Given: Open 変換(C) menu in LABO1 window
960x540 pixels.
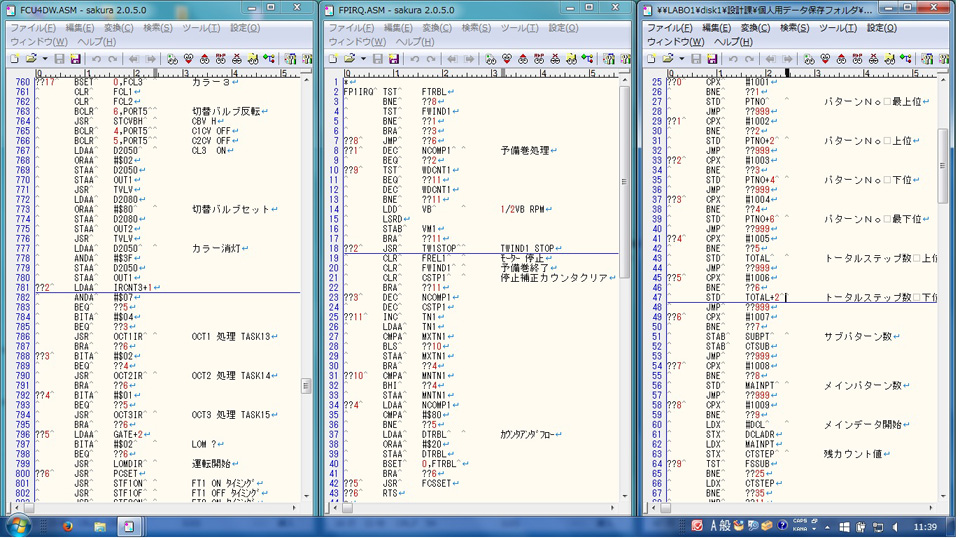Looking at the screenshot, I should click(x=756, y=28).
